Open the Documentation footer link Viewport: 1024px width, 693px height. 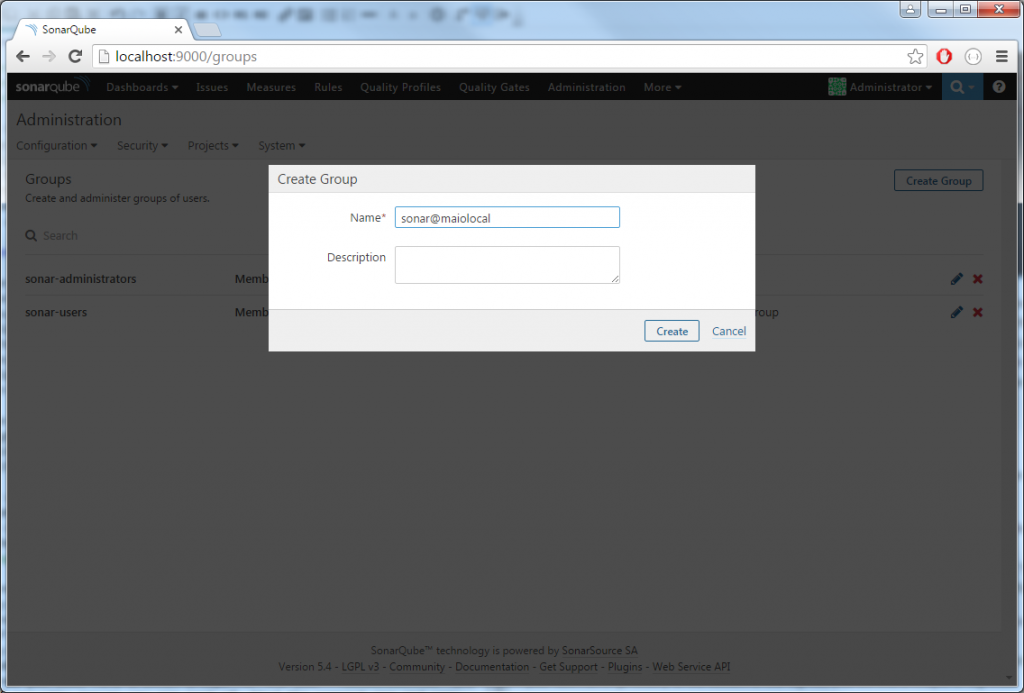pyautogui.click(x=492, y=667)
